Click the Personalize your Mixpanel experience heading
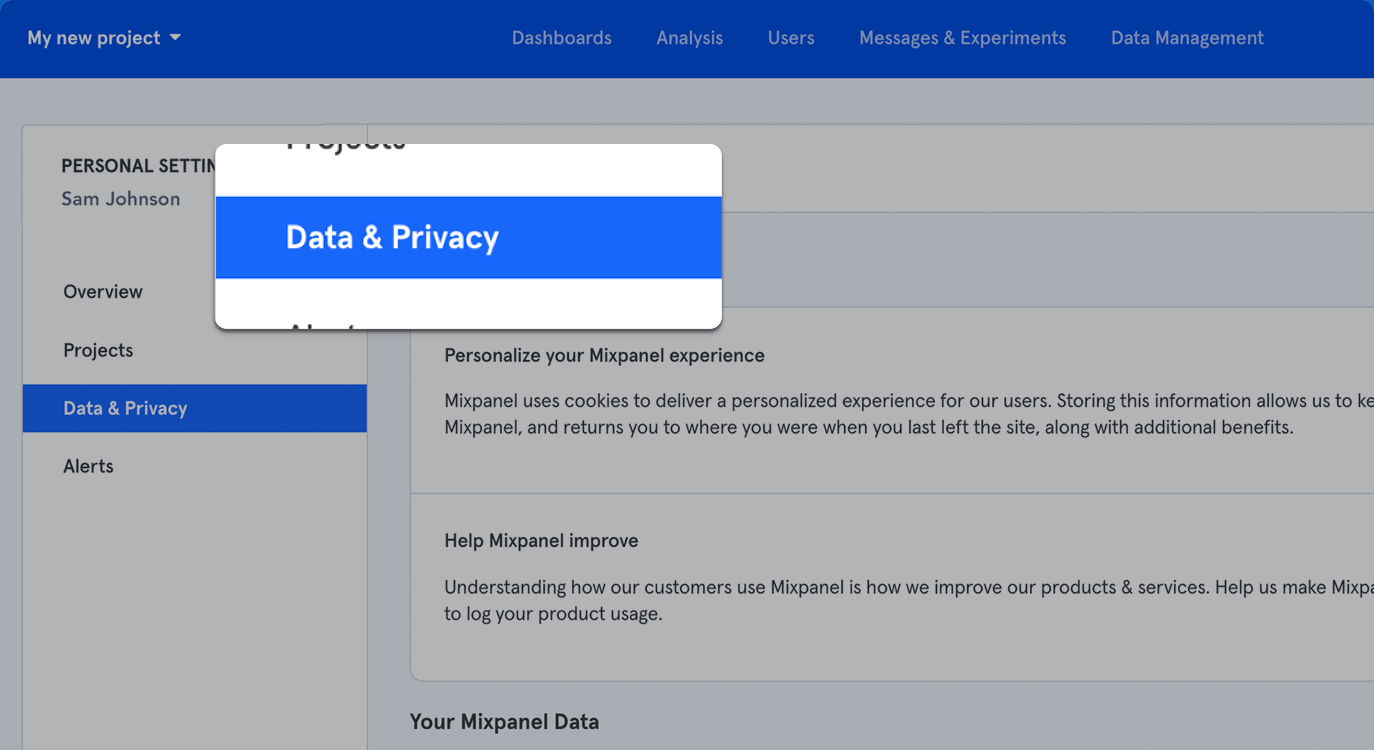Image resolution: width=1374 pixels, height=750 pixels. pos(604,356)
